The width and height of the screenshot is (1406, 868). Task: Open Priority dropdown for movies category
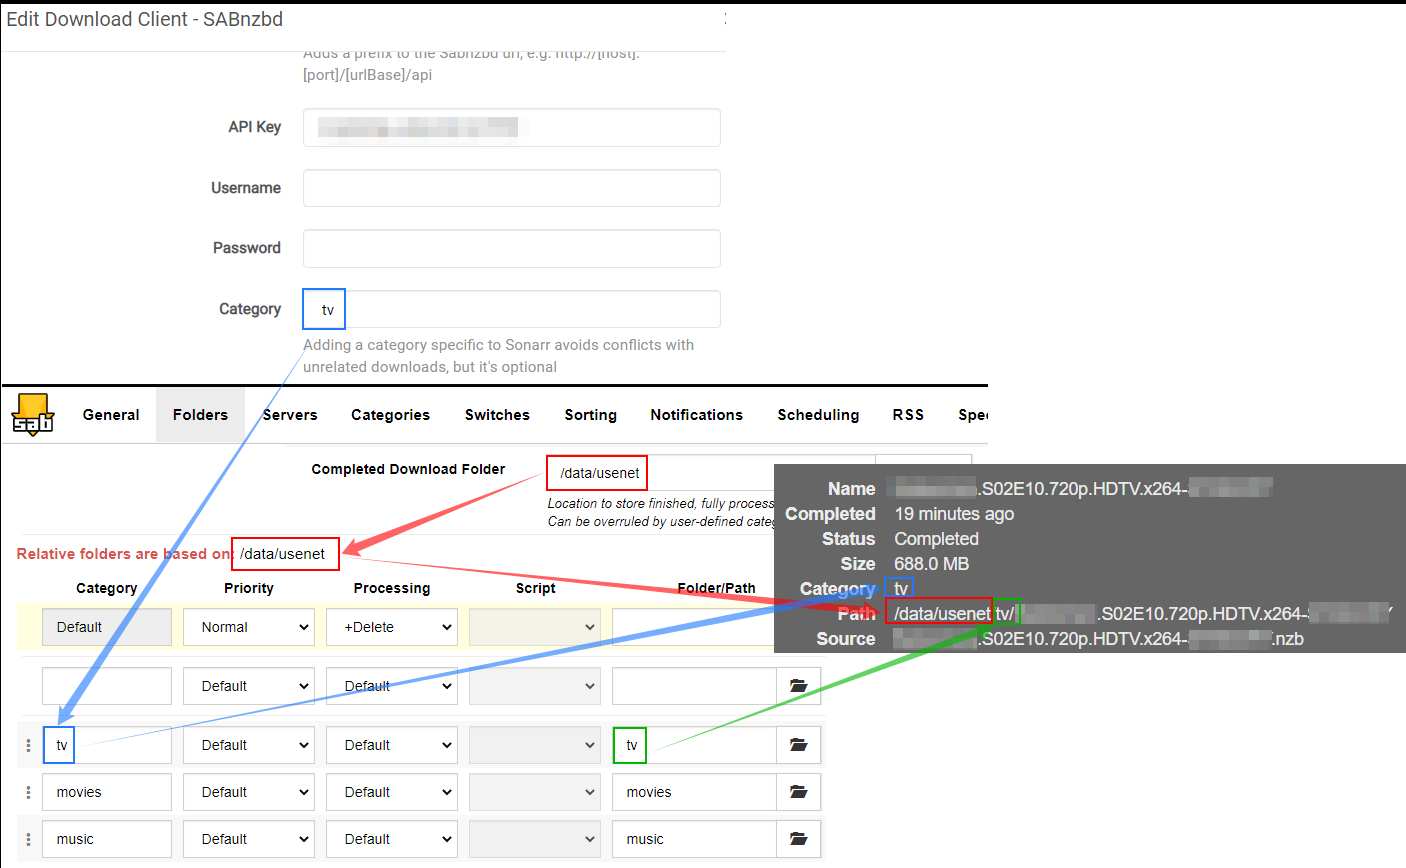coord(249,792)
